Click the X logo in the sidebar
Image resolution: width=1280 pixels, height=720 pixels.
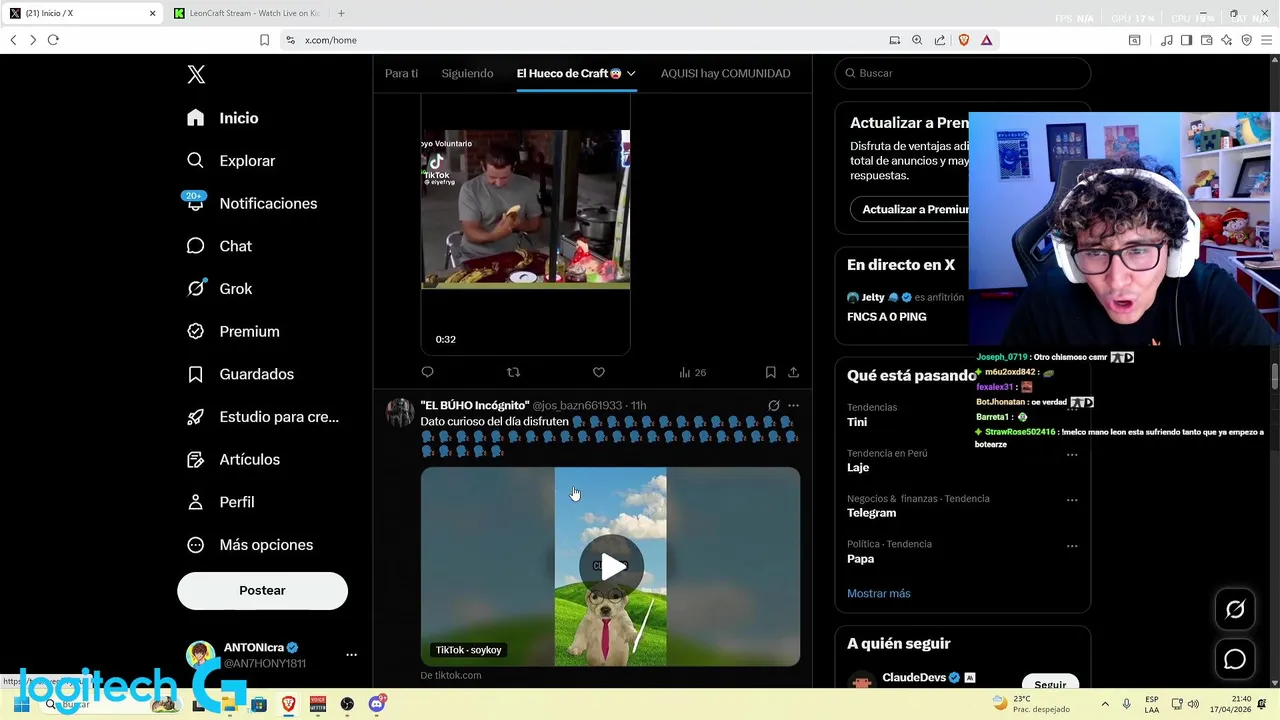pos(196,74)
